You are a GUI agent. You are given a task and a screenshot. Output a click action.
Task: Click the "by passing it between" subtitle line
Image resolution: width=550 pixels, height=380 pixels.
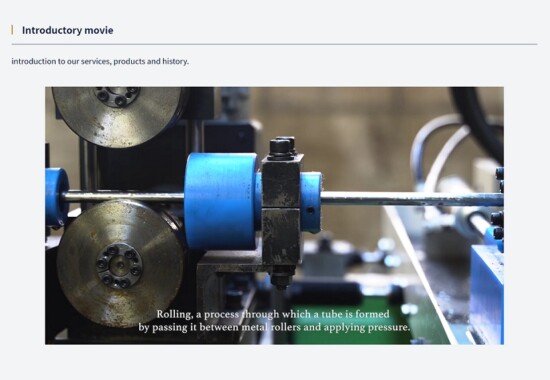(274, 327)
